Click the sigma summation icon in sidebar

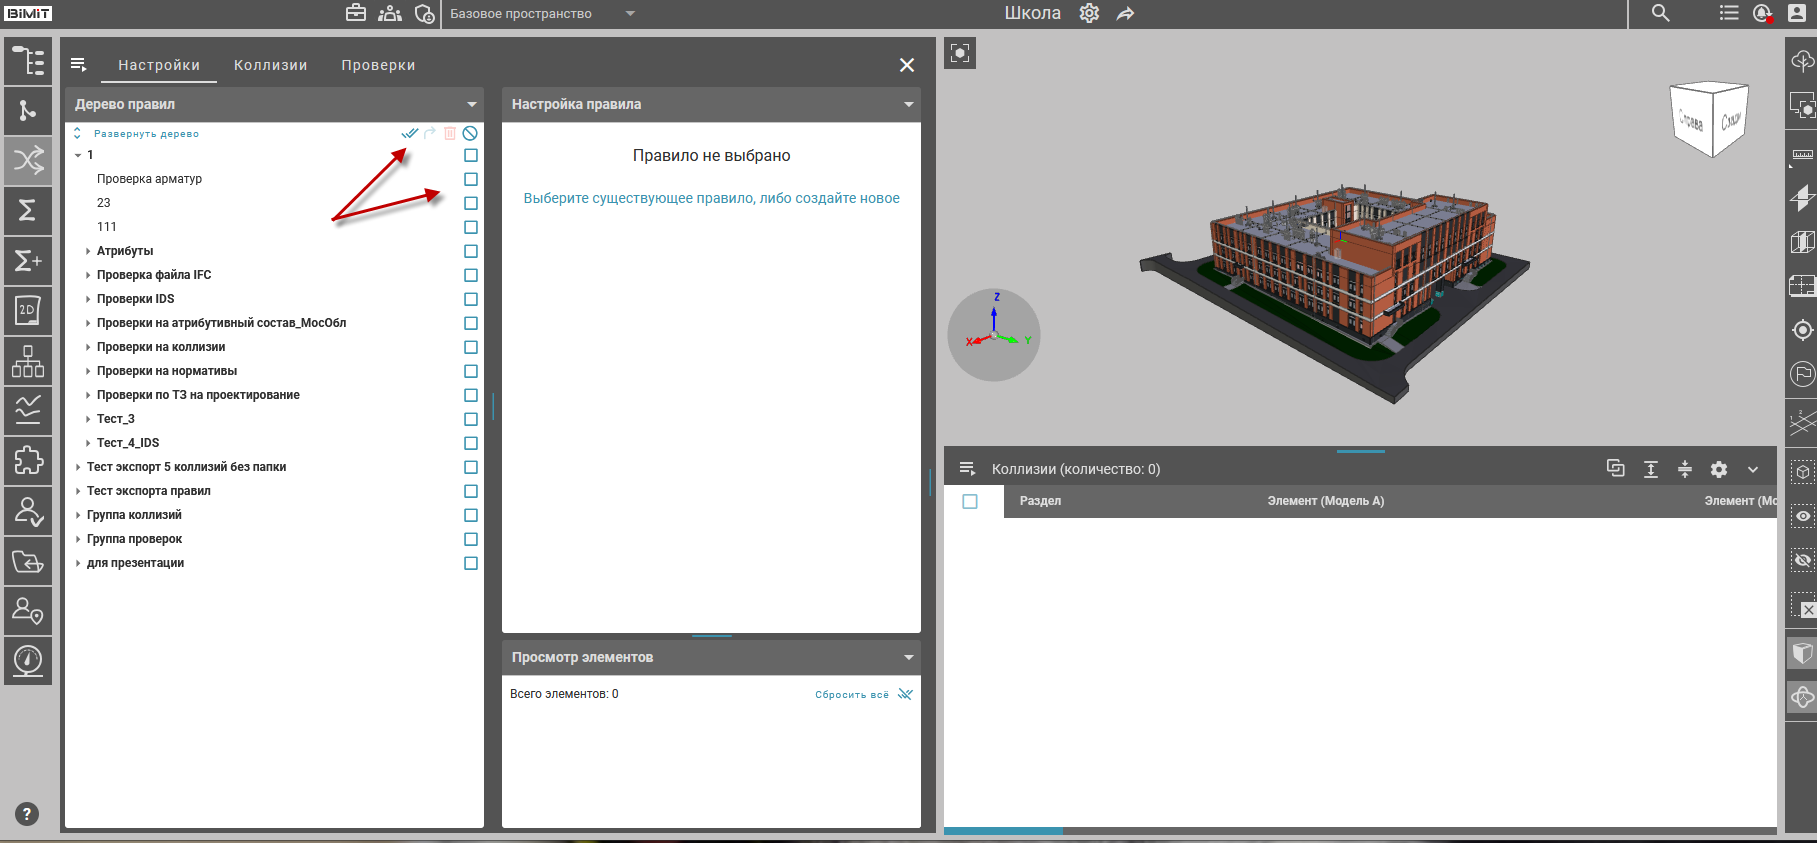point(28,210)
